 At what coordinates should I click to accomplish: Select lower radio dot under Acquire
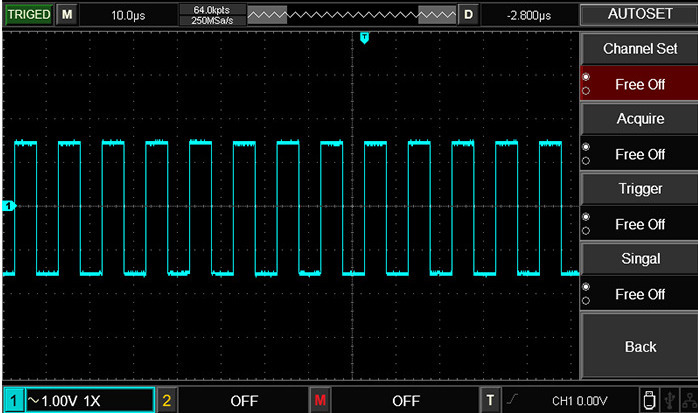[586, 161]
